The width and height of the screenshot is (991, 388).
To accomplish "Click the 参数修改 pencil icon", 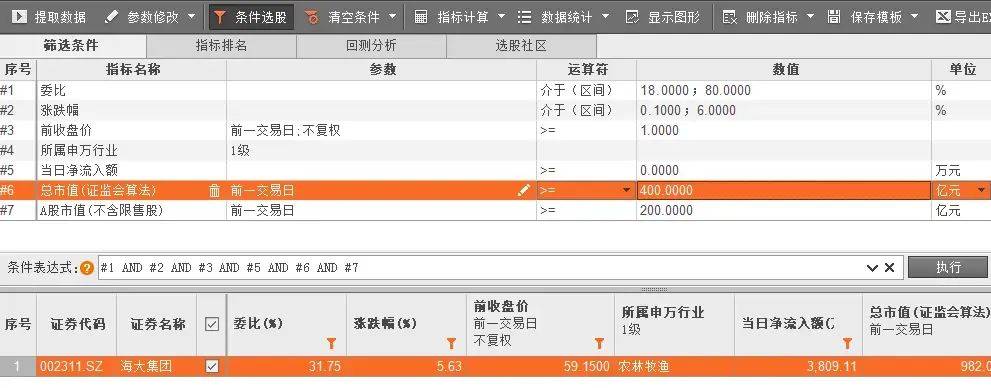I will point(111,16).
